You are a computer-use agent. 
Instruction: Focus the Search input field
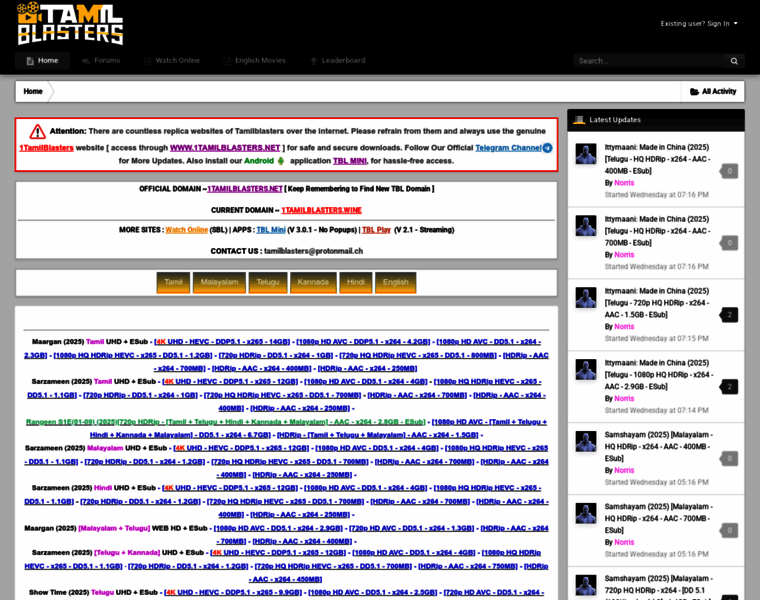(x=649, y=61)
